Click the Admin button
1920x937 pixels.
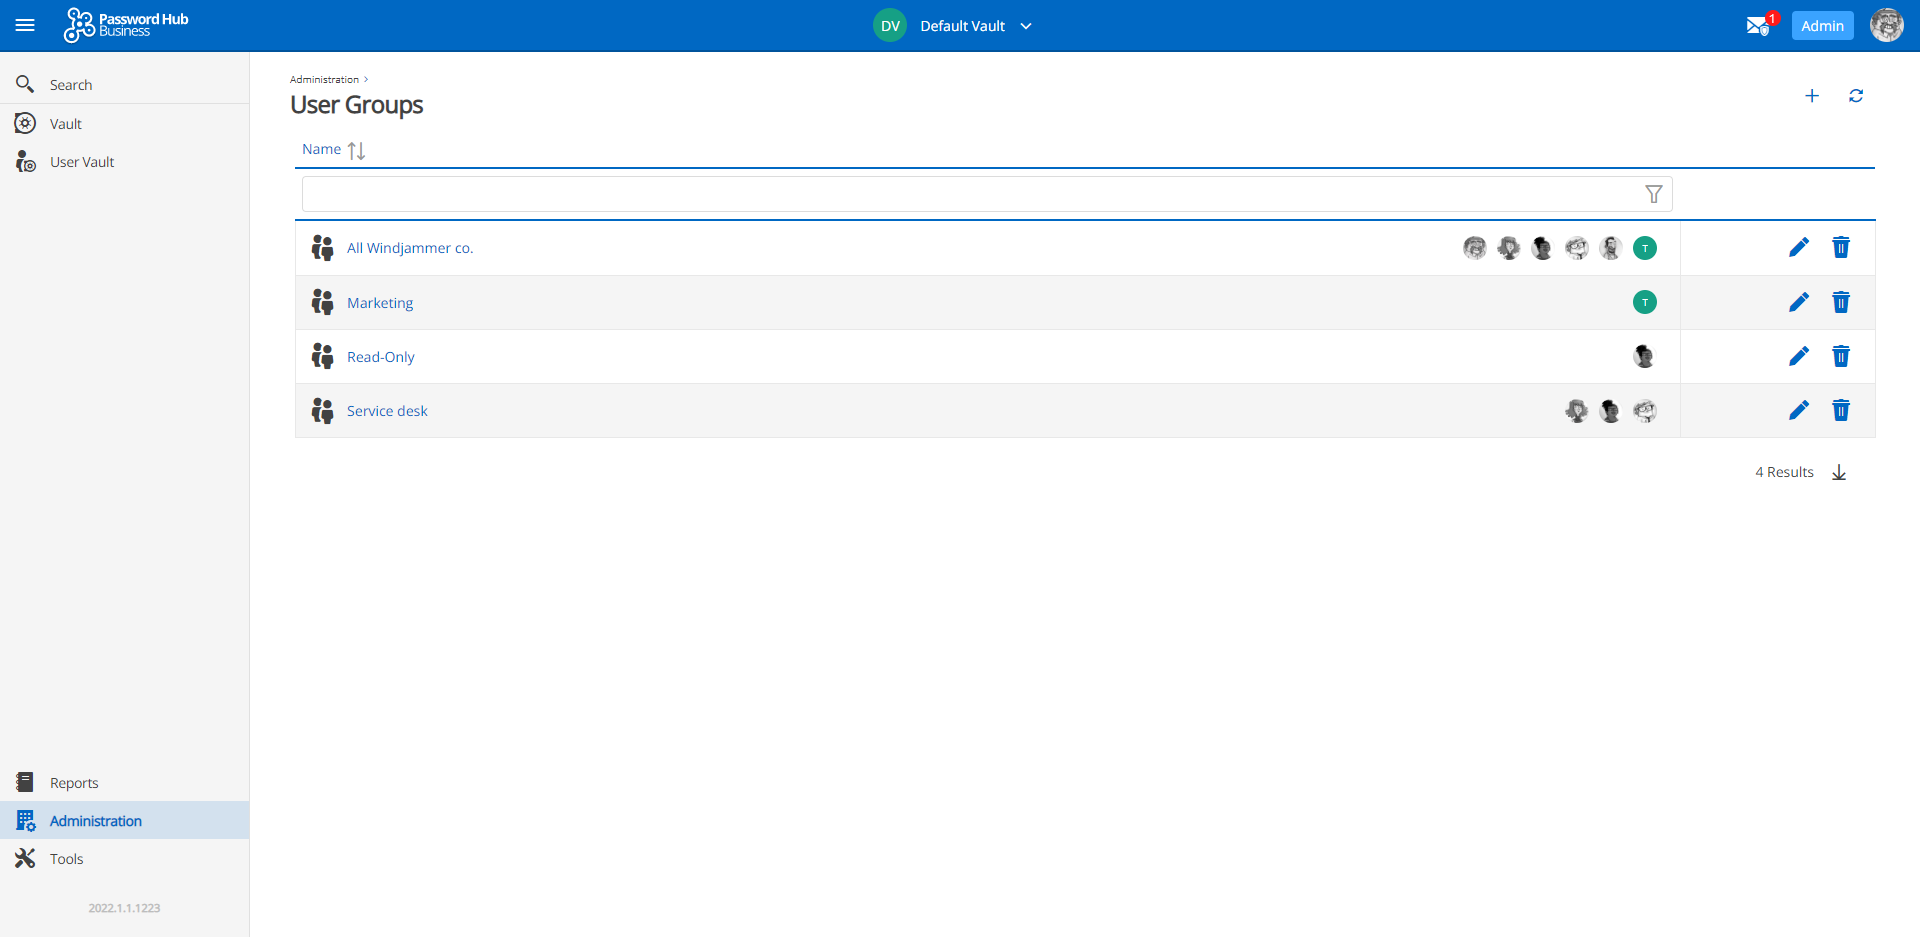click(x=1822, y=25)
